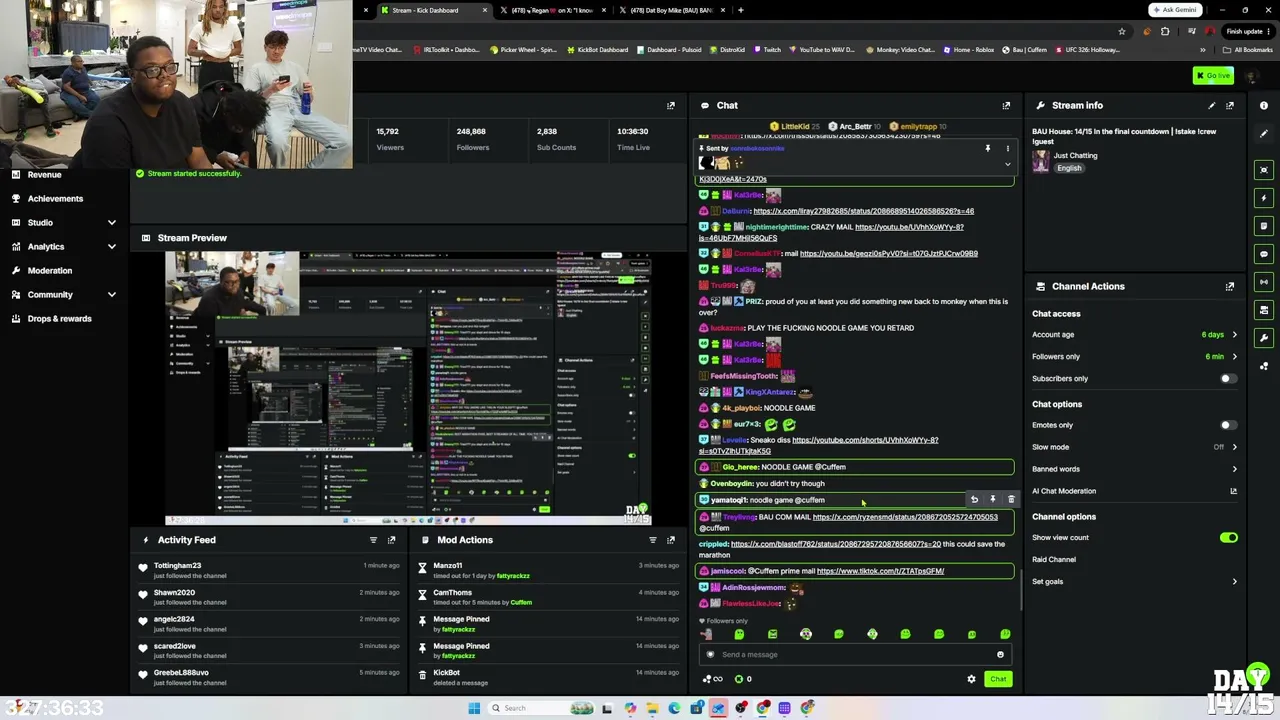Click the pencil edit icon in Stream info header
Viewport: 1280px width, 720px height.
point(1212,105)
